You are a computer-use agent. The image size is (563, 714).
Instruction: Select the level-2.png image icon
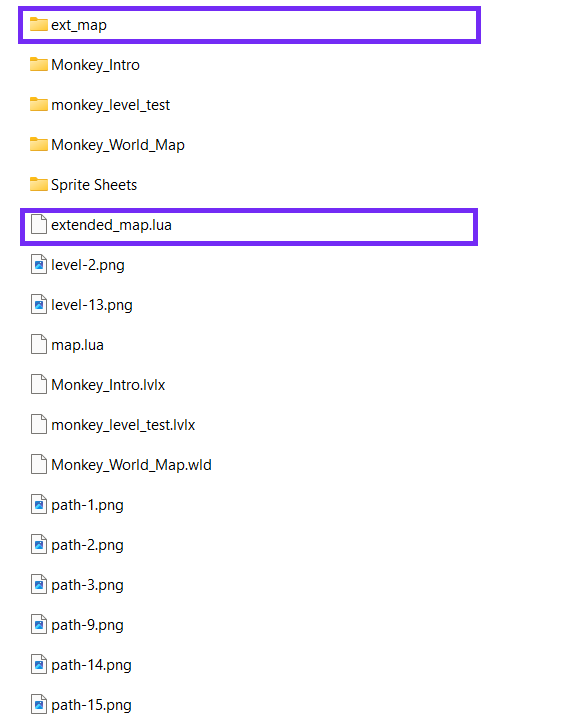click(x=39, y=265)
